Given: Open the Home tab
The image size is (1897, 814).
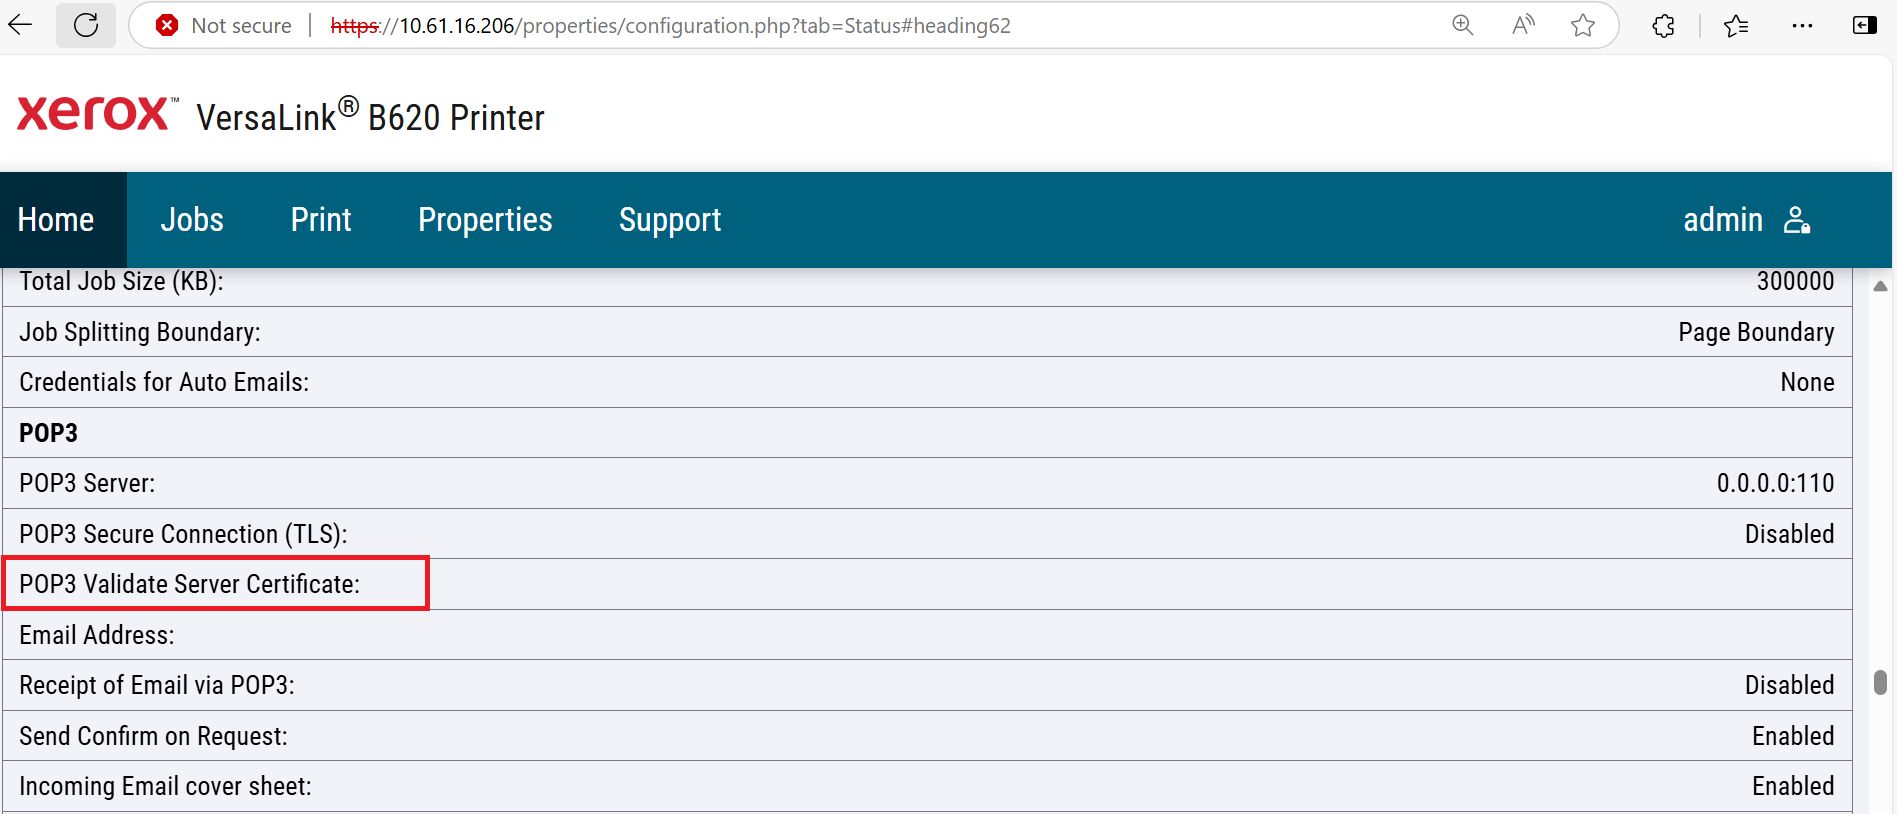Looking at the screenshot, I should [56, 220].
